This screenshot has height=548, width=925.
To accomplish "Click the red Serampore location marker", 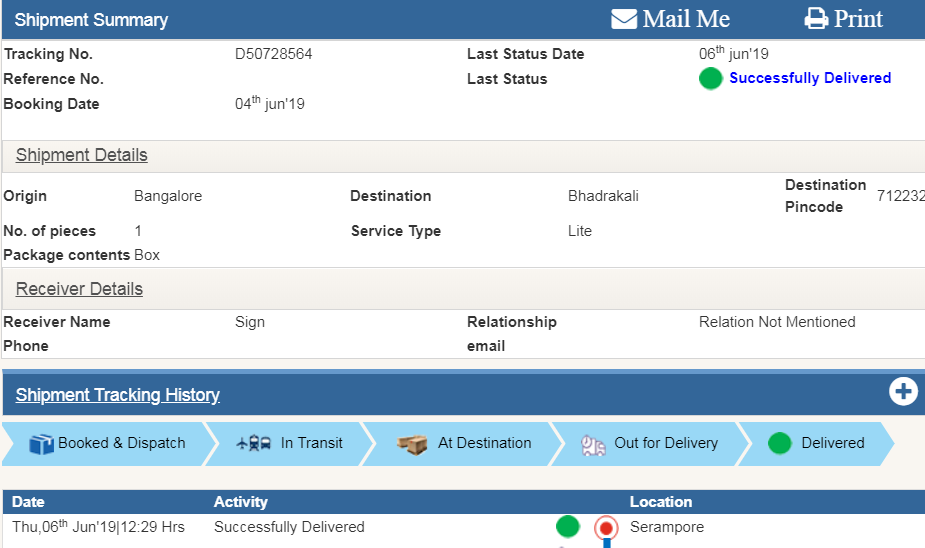I will tap(605, 527).
